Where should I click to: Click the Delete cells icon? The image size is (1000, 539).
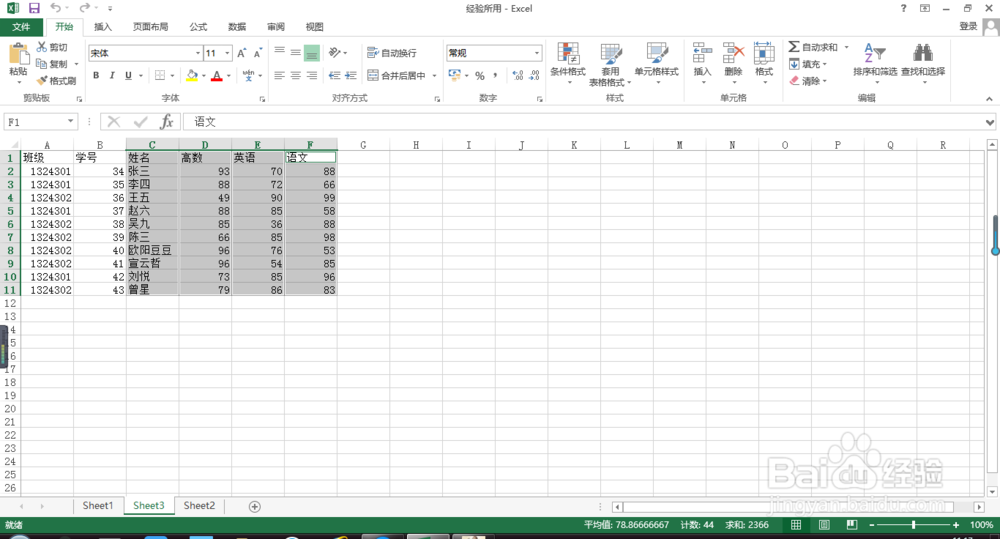click(733, 54)
